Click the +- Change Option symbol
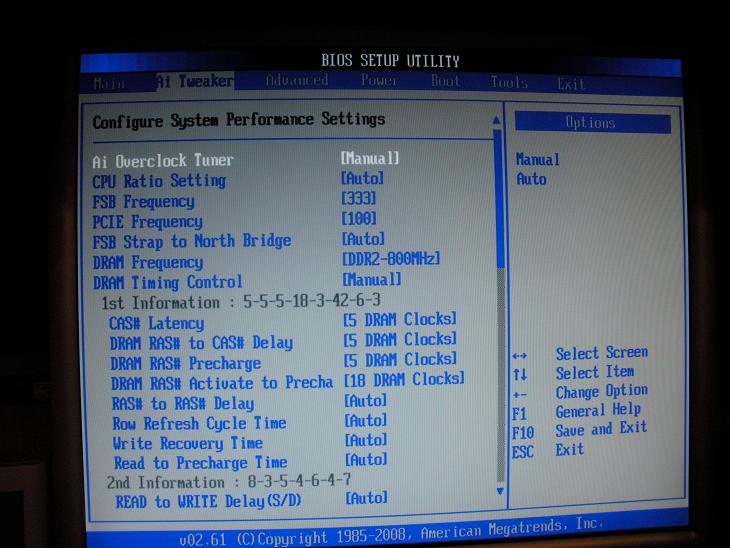Viewport: 730px width, 548px height. click(520, 395)
